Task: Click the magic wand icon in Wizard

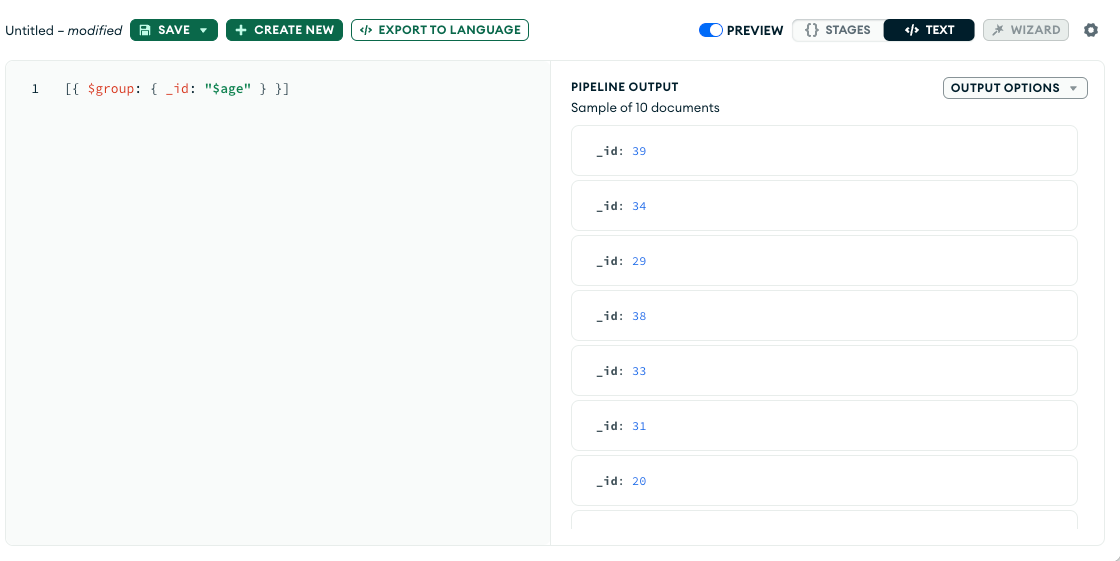Action: 999,30
